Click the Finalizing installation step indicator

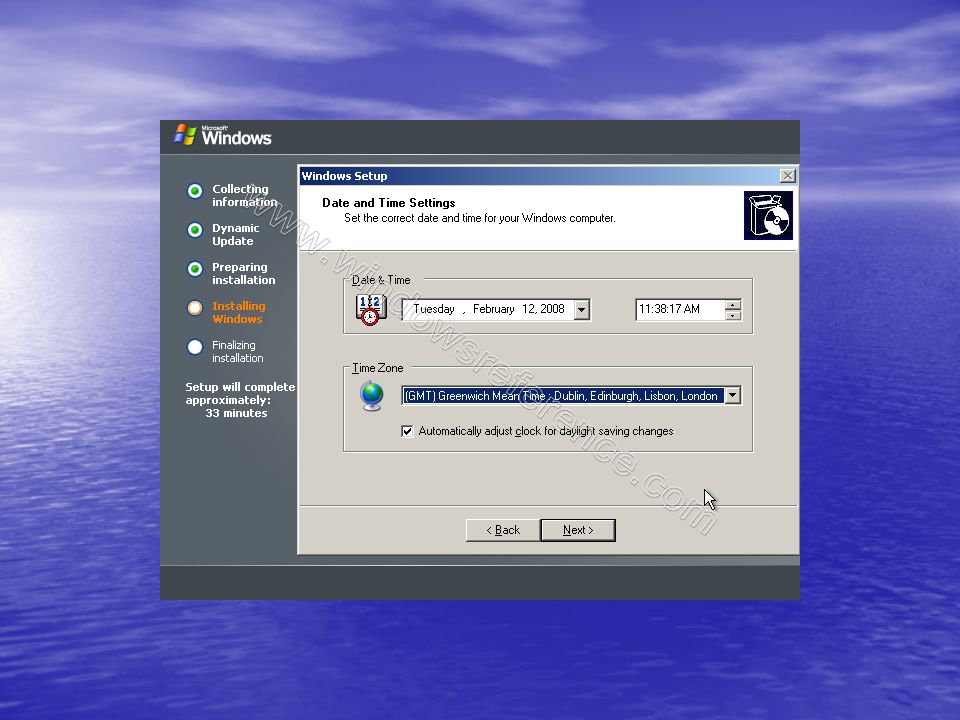pos(195,347)
